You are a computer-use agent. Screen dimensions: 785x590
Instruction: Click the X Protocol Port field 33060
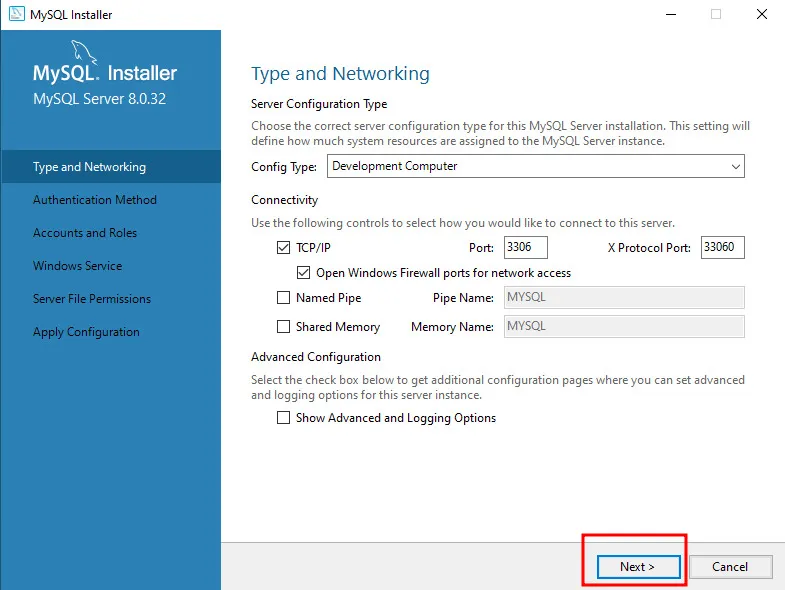722,247
